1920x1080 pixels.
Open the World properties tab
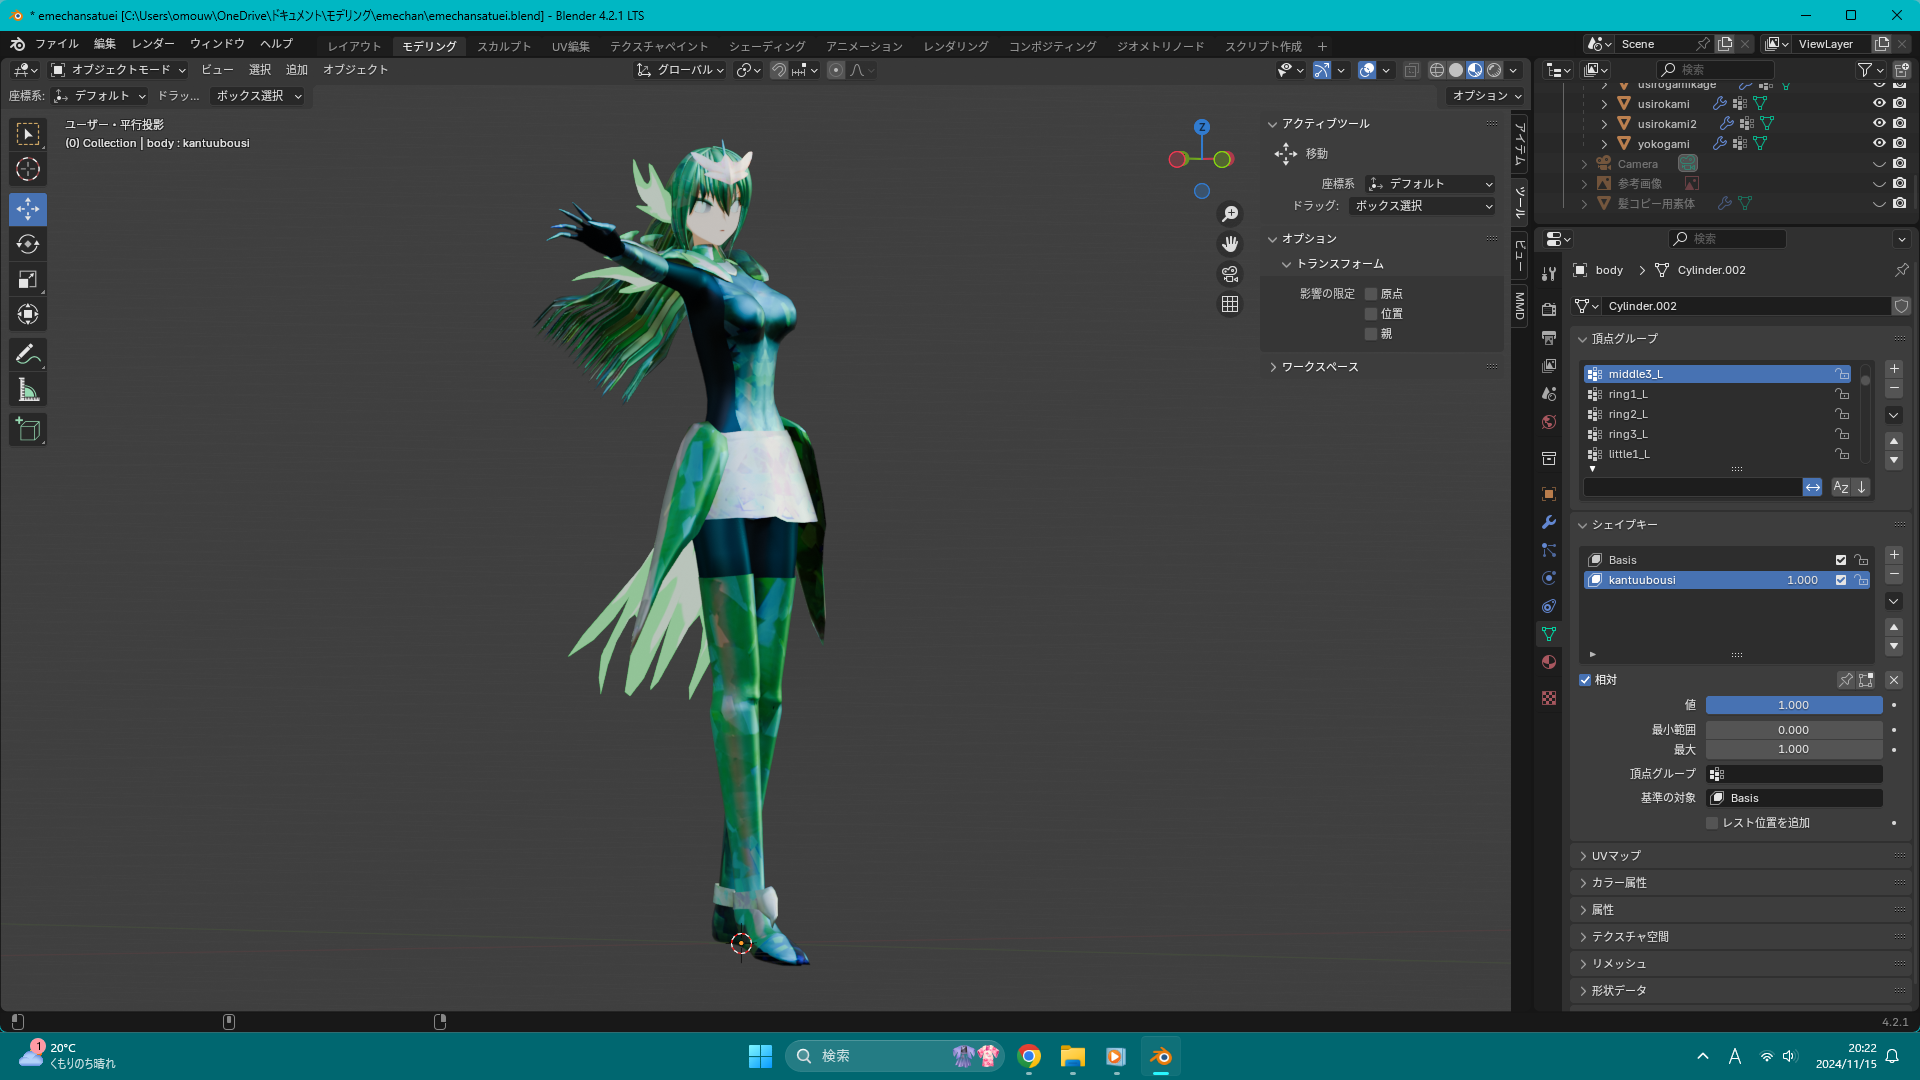(x=1549, y=421)
